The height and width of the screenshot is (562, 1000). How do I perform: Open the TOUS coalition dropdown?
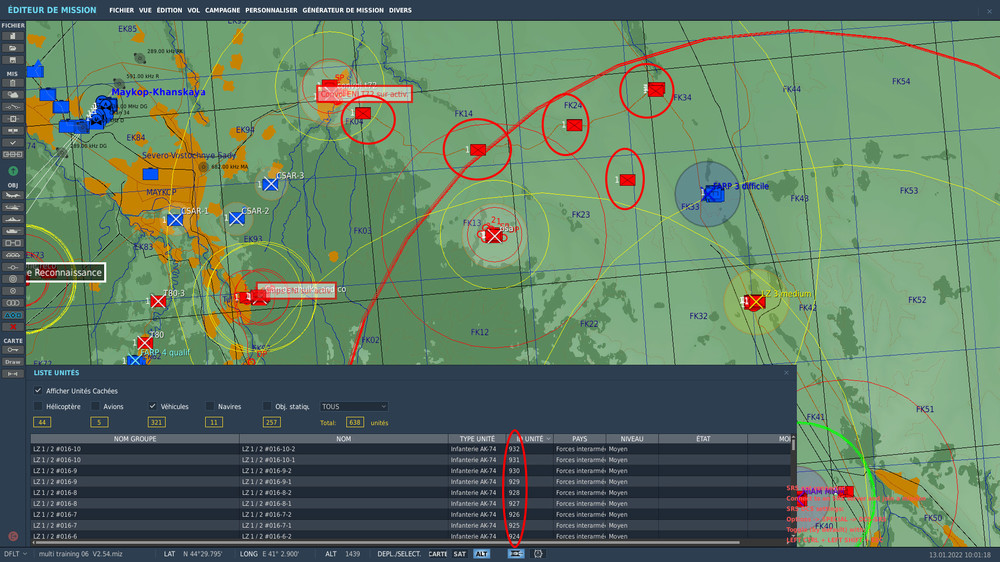353,407
